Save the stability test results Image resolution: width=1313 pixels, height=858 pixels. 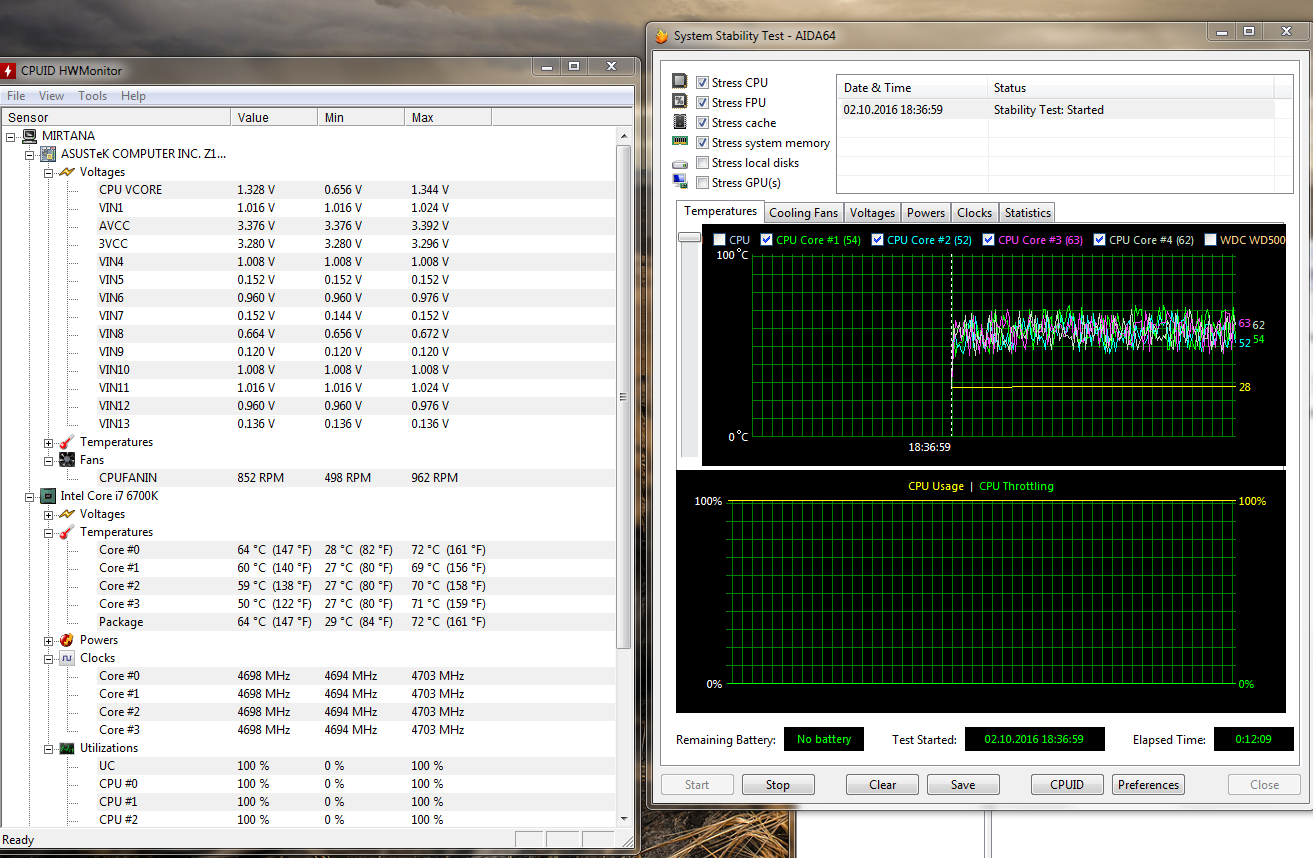point(963,785)
